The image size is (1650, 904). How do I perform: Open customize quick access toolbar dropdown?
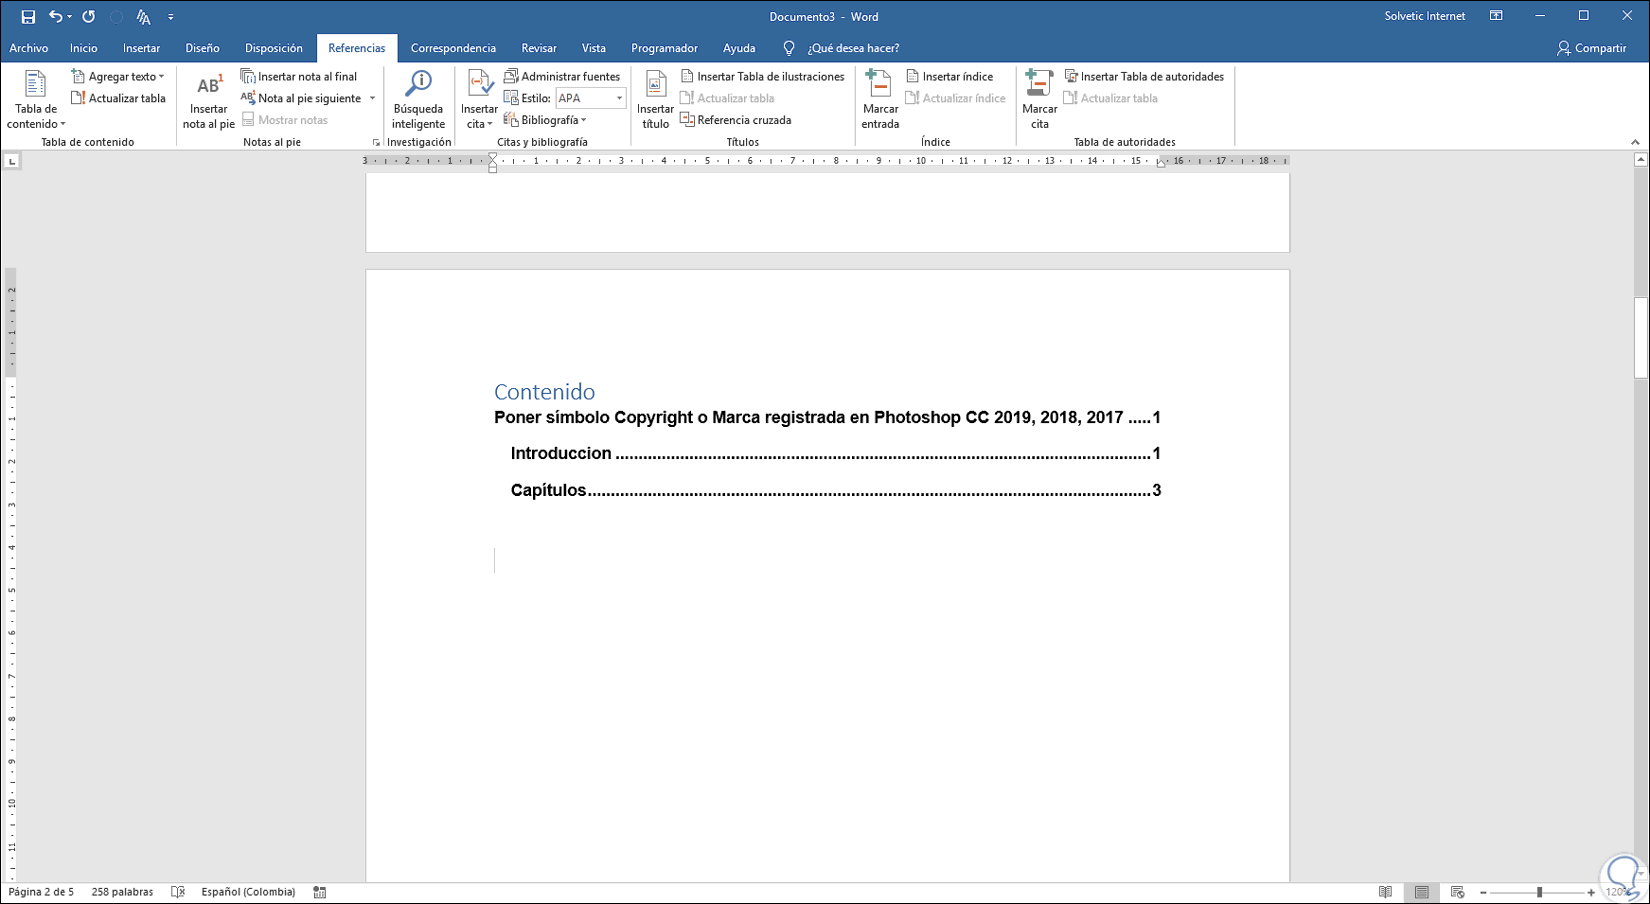tap(171, 17)
